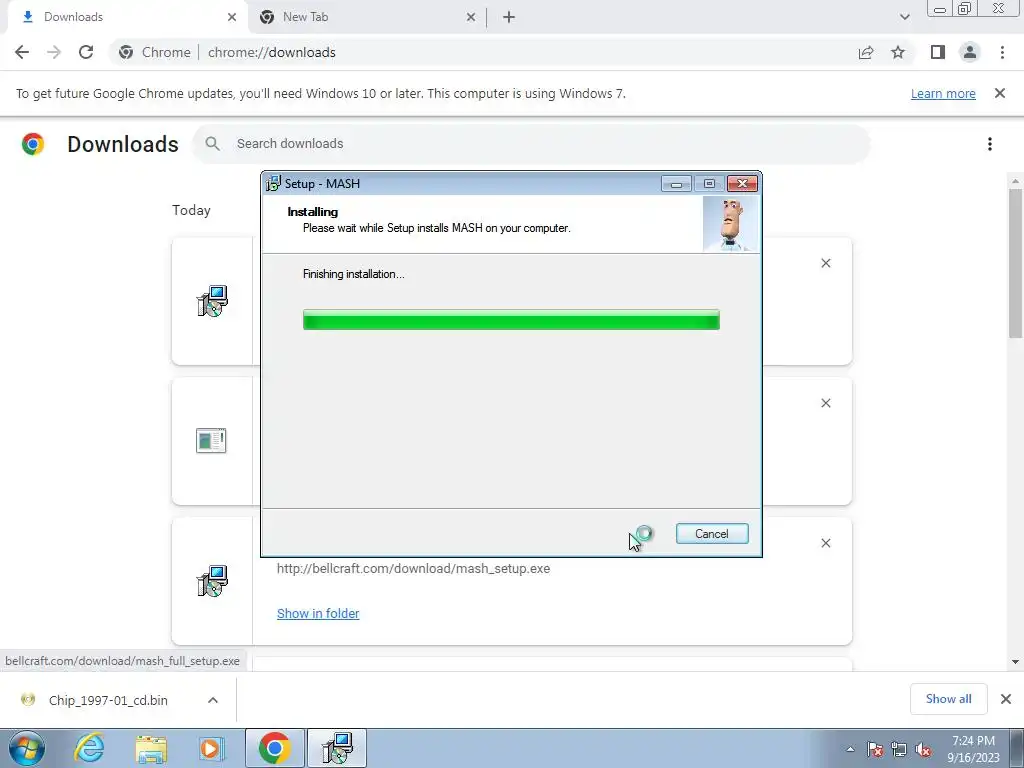Click the "Today" date heading
This screenshot has height=768, width=1024.
pos(191,210)
